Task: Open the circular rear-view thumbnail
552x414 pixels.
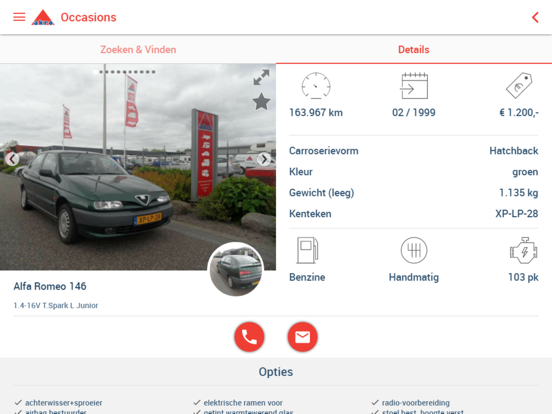Action: pos(236,269)
